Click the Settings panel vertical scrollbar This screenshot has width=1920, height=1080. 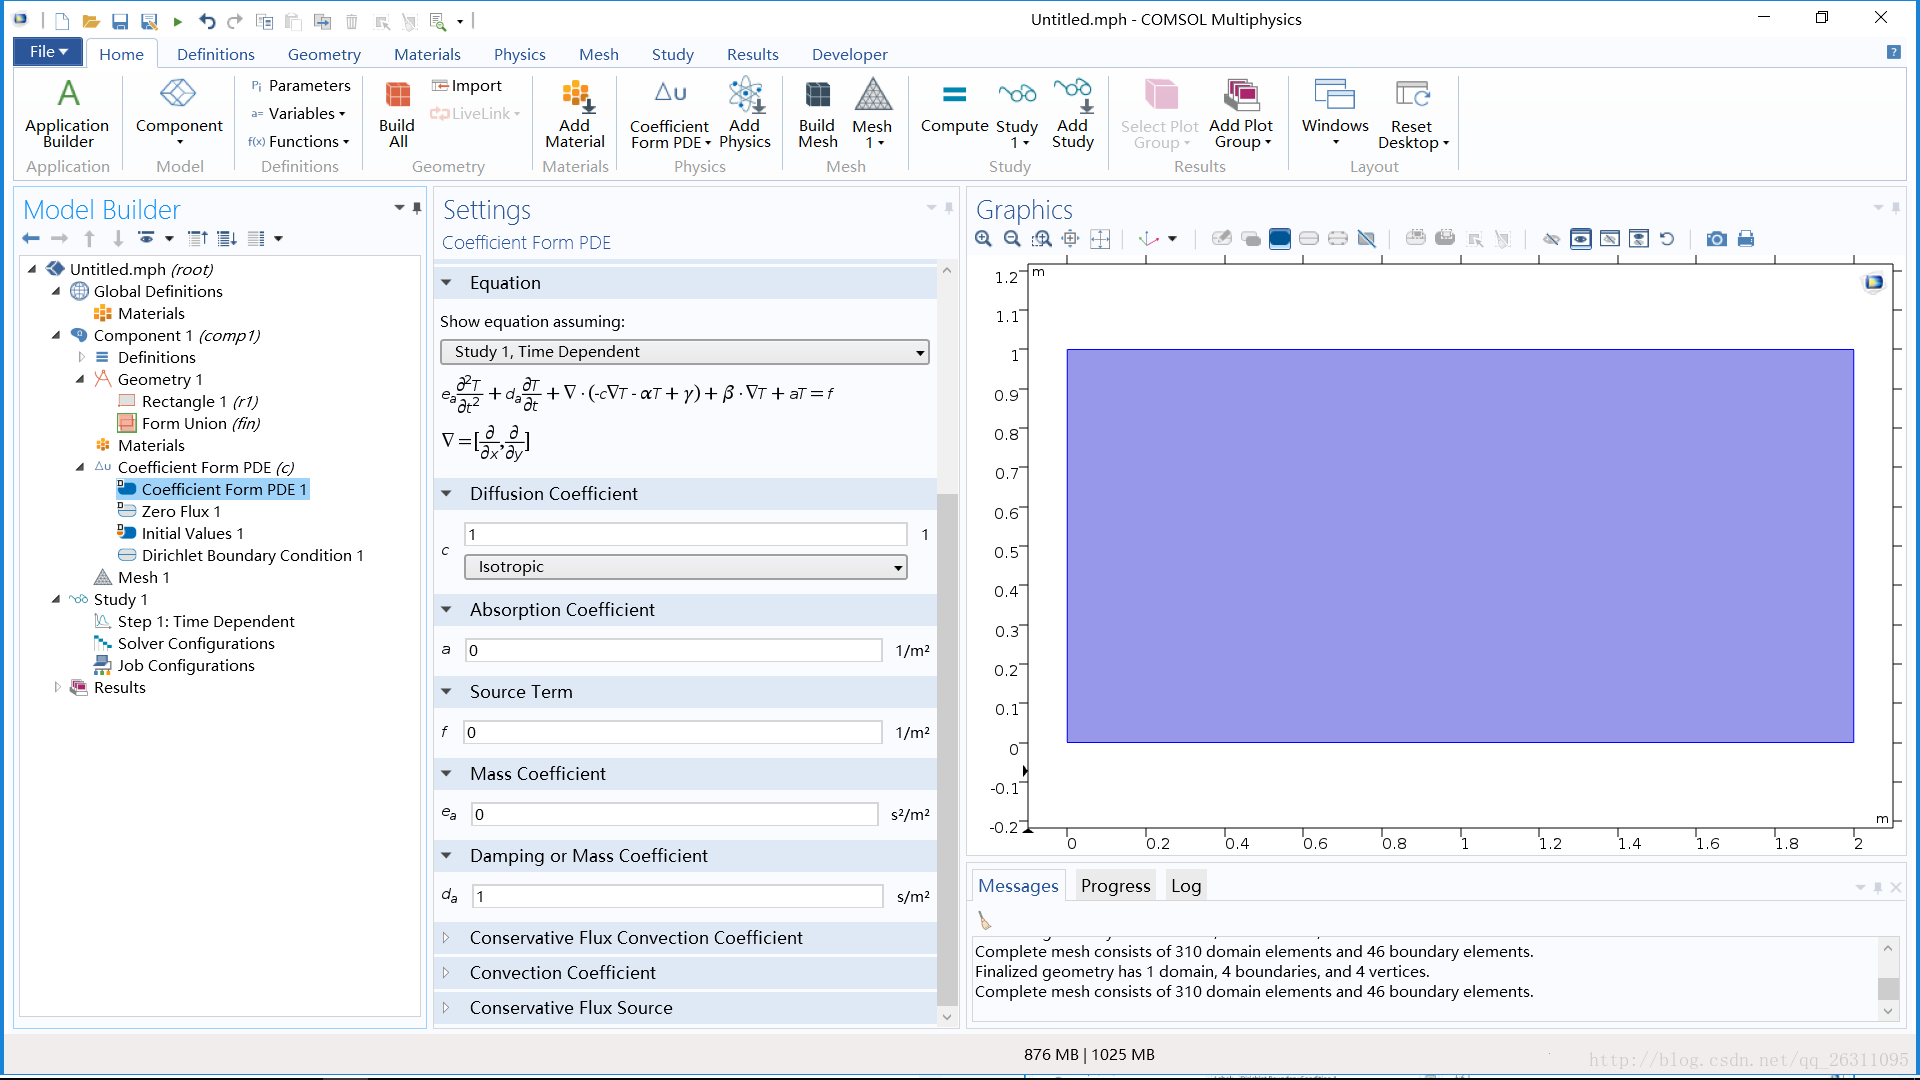coord(947,750)
